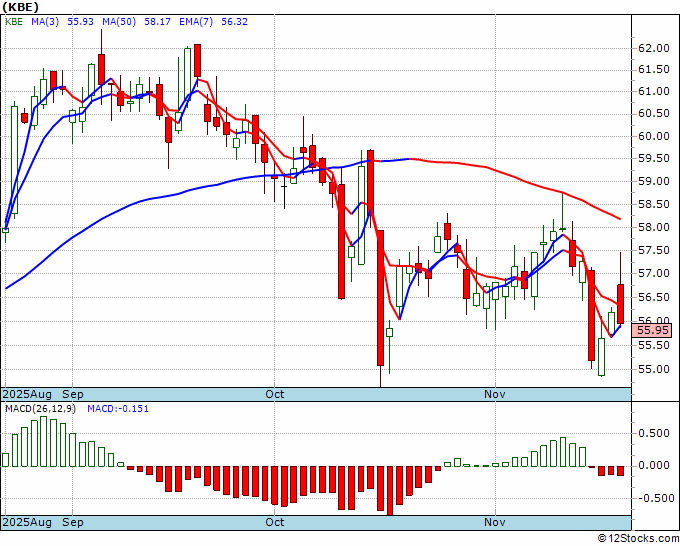Click the 56.50 price axis label
Viewport: 680px width, 546px height.
[x=654, y=297]
